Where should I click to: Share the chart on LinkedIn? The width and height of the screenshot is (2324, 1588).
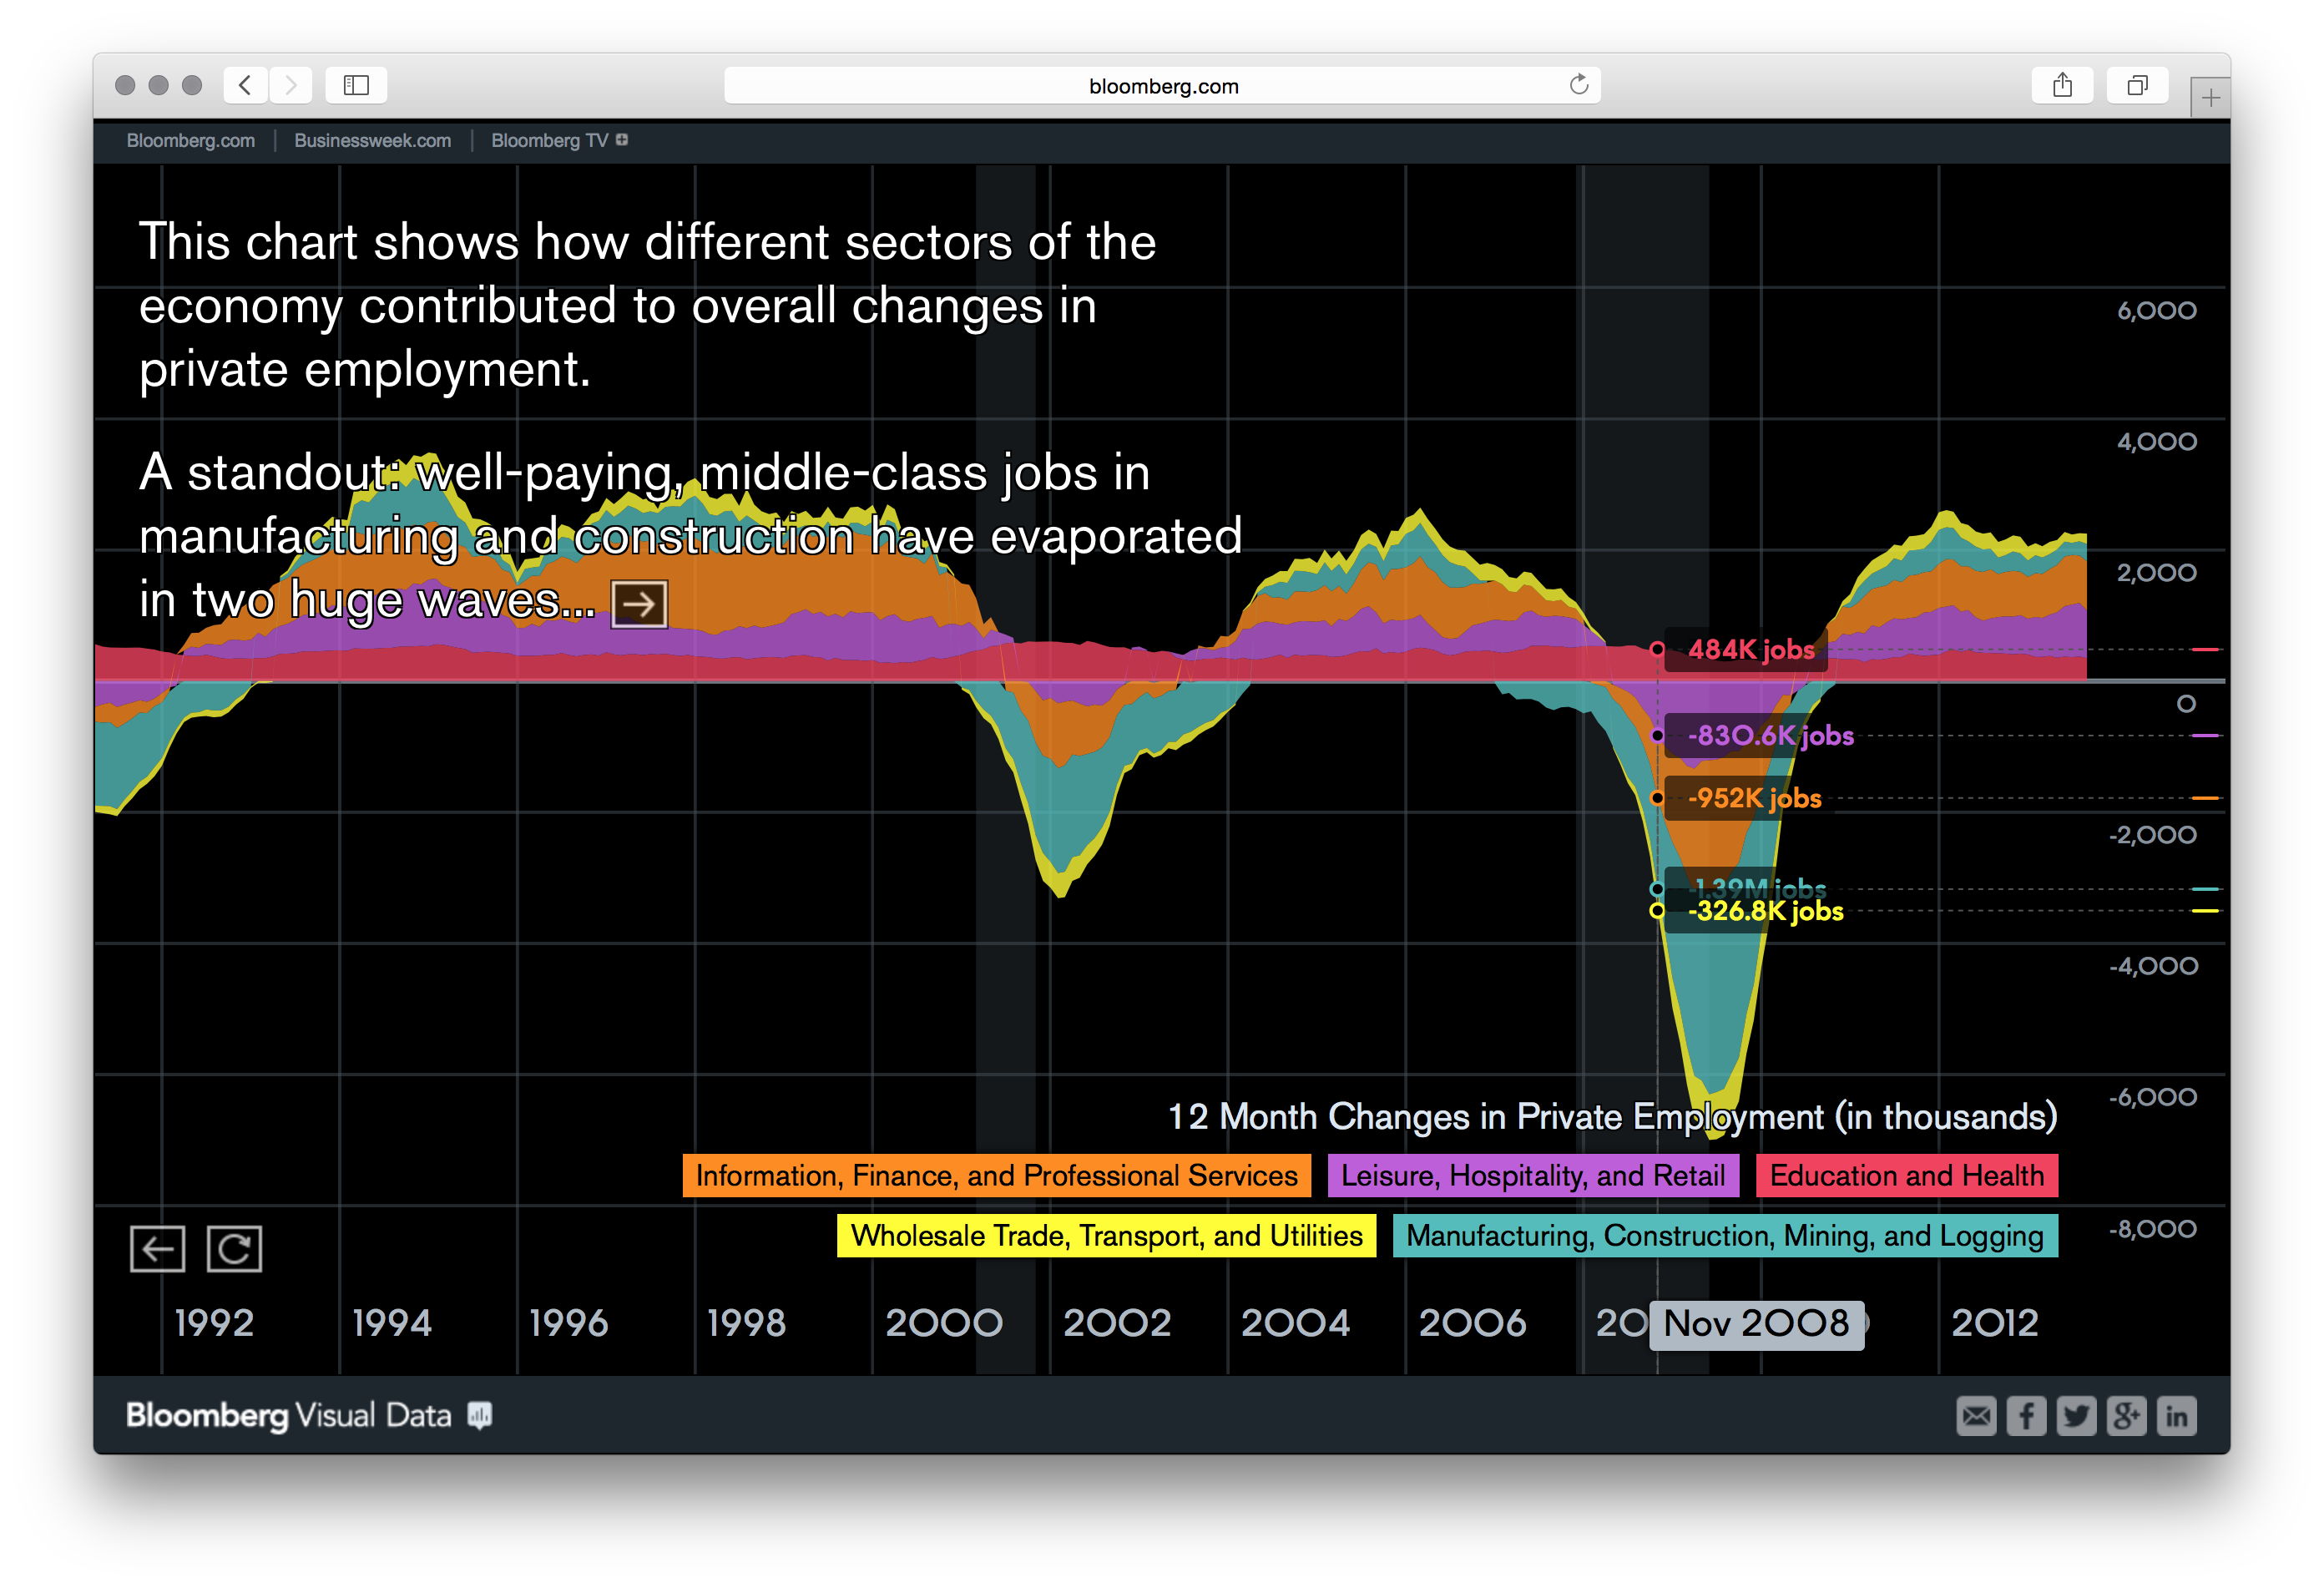click(x=2177, y=1415)
